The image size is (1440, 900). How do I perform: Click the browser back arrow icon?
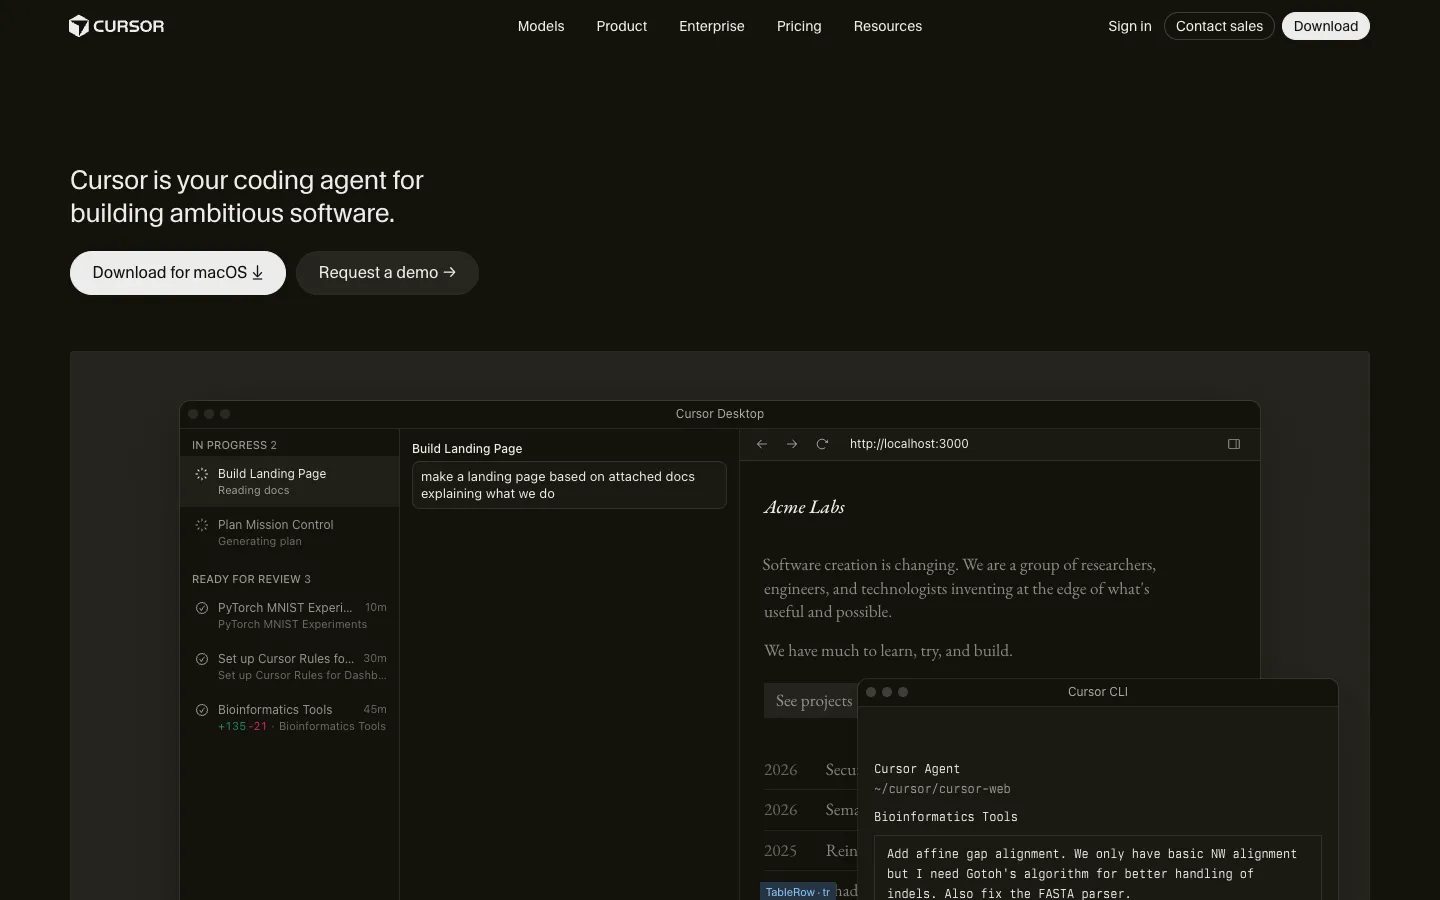pos(762,444)
